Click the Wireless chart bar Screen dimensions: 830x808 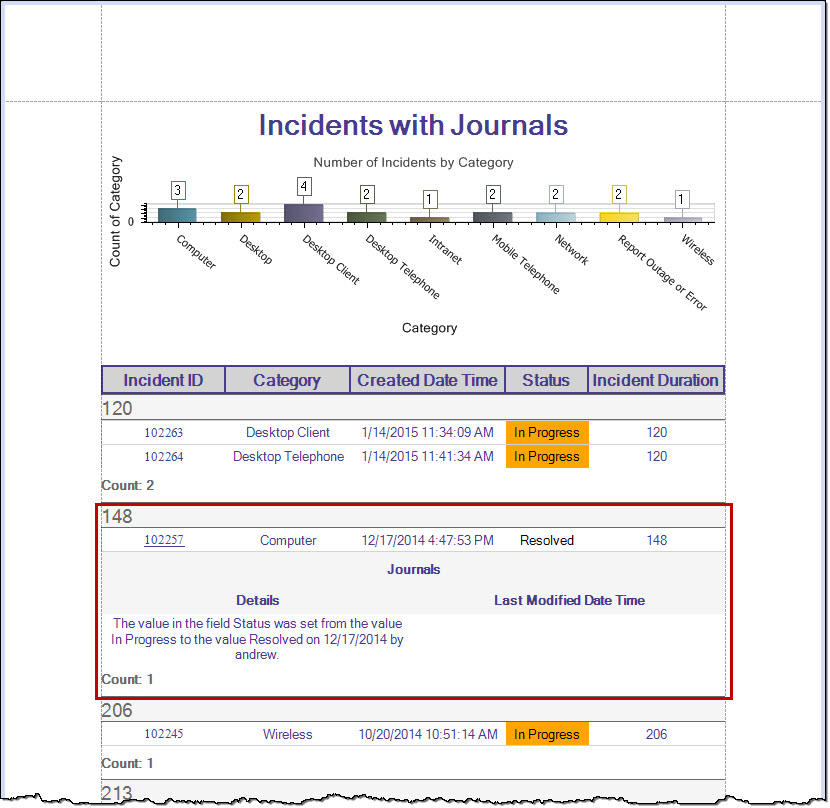click(x=683, y=220)
